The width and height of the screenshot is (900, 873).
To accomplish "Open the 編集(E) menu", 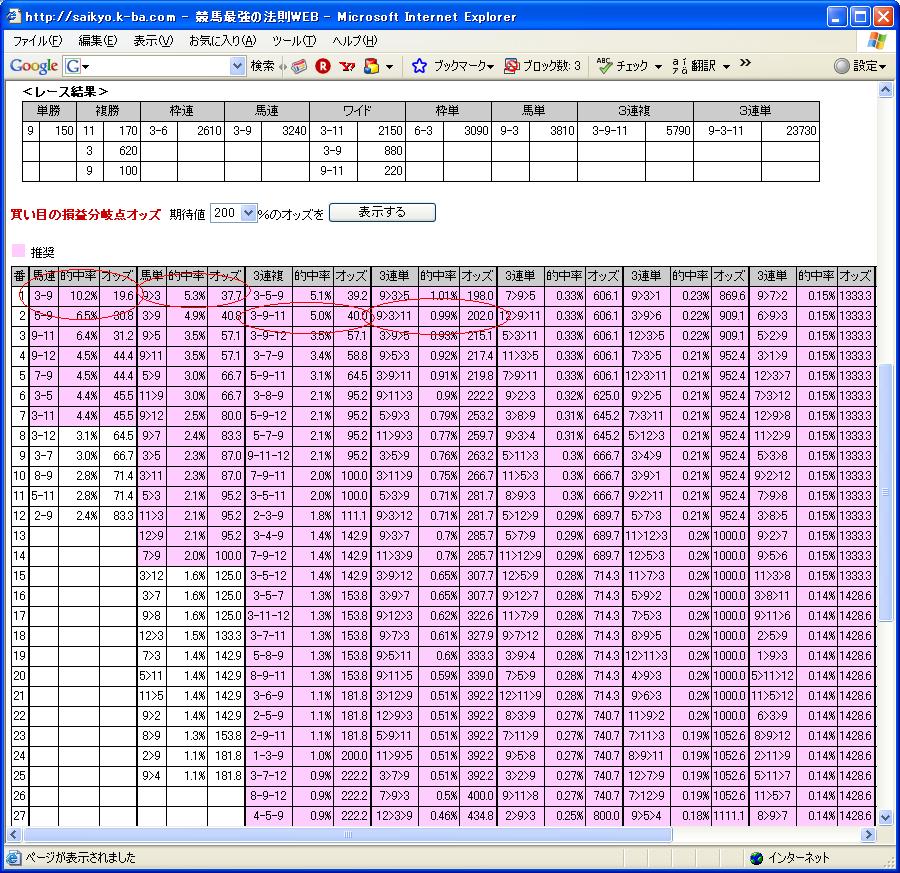I will (98, 41).
